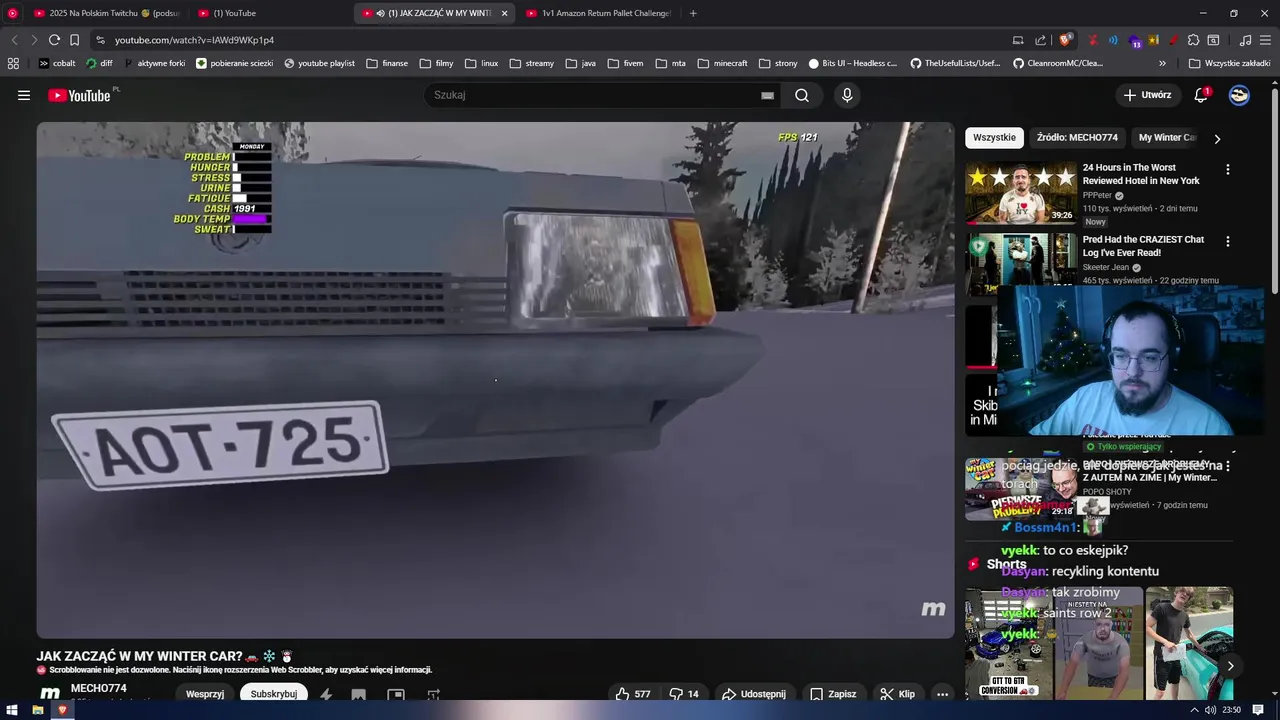This screenshot has width=1280, height=720.
Task: Focus the Szukaj search field
Action: [592, 95]
